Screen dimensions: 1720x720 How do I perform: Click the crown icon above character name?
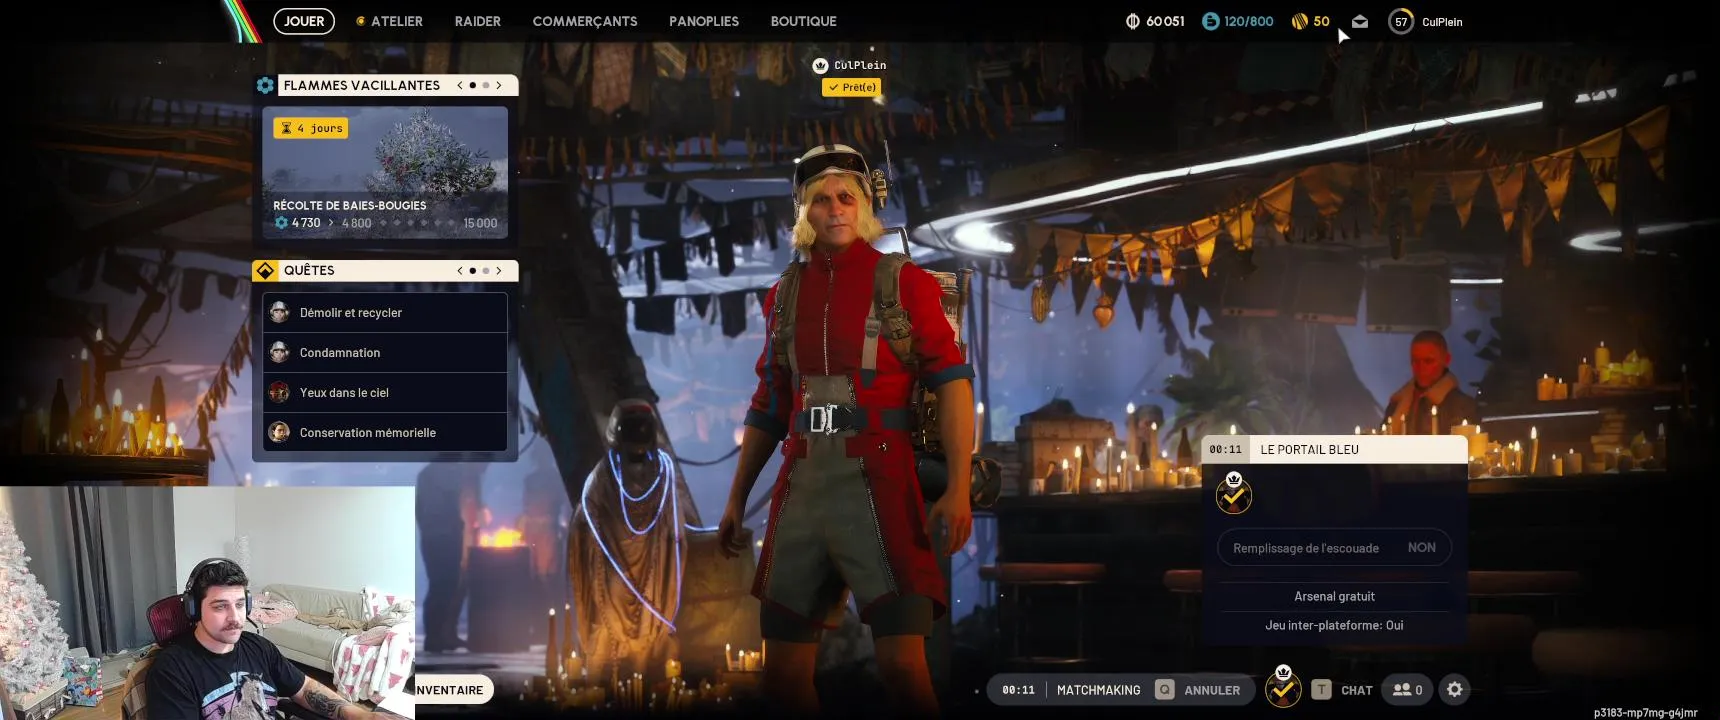tap(820, 65)
